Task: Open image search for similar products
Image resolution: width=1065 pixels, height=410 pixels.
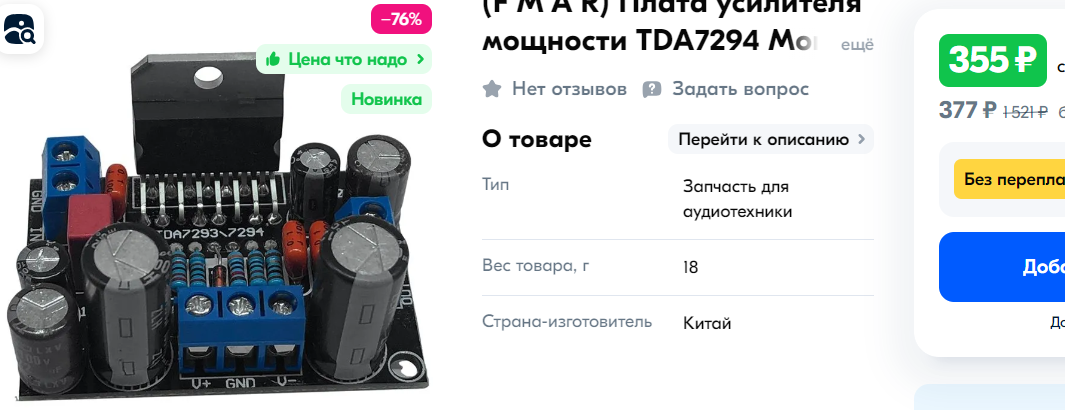Action: click(19, 29)
